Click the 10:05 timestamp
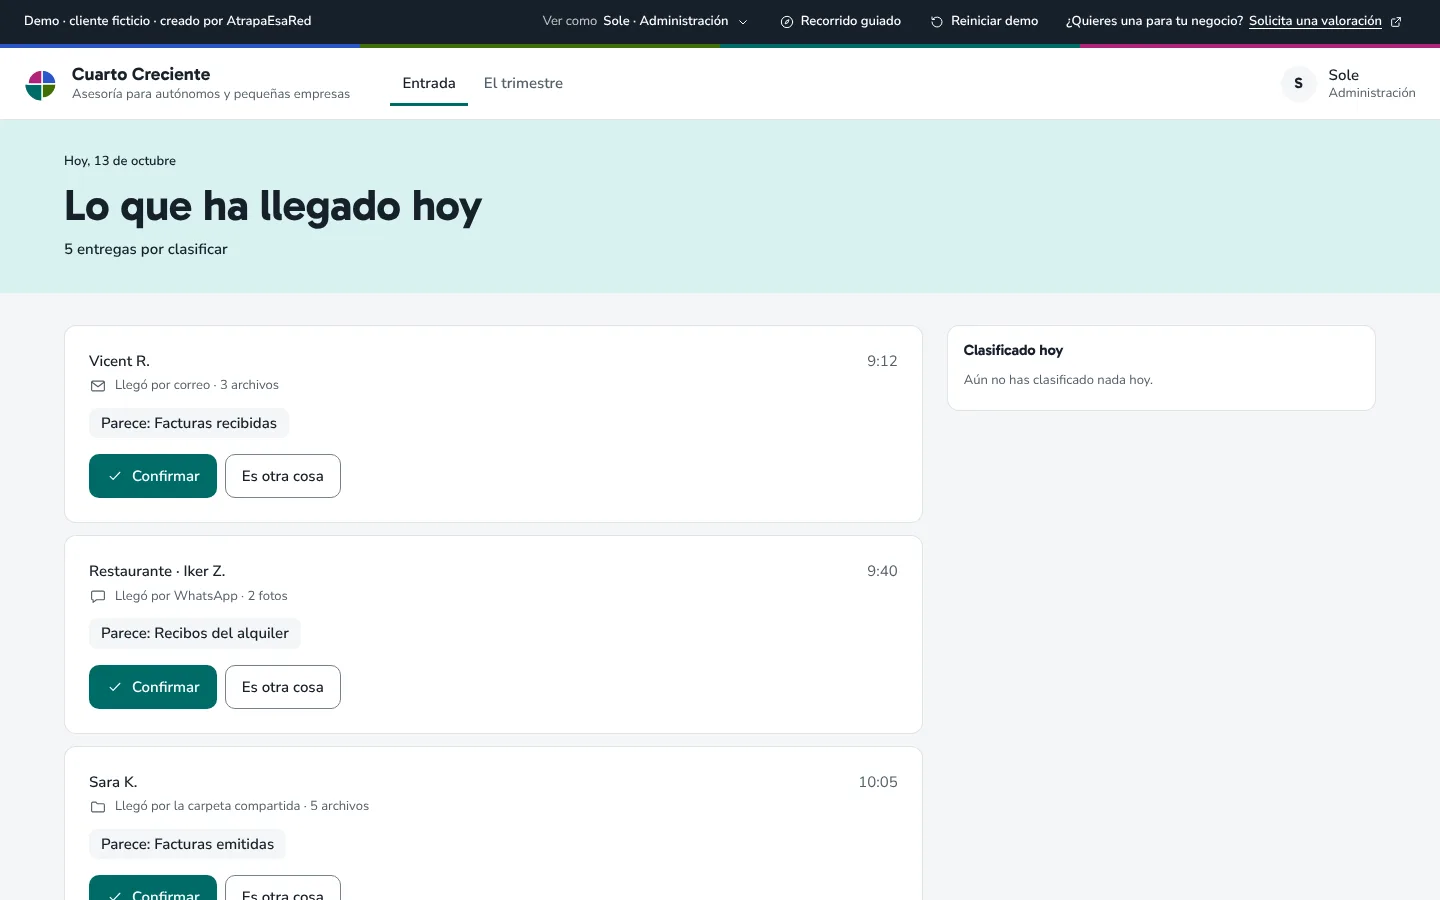Screen dimensions: 1440x900 click(x=878, y=782)
